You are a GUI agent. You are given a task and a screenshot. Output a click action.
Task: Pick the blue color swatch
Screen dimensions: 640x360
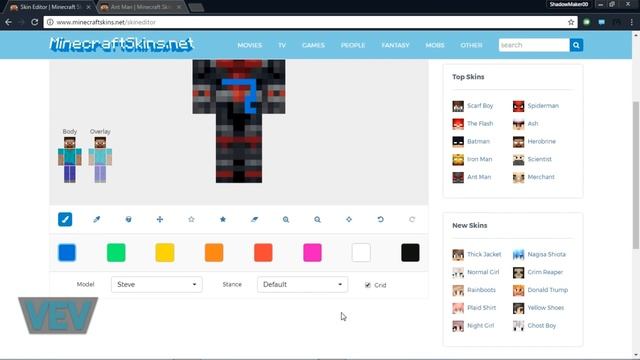(67, 253)
